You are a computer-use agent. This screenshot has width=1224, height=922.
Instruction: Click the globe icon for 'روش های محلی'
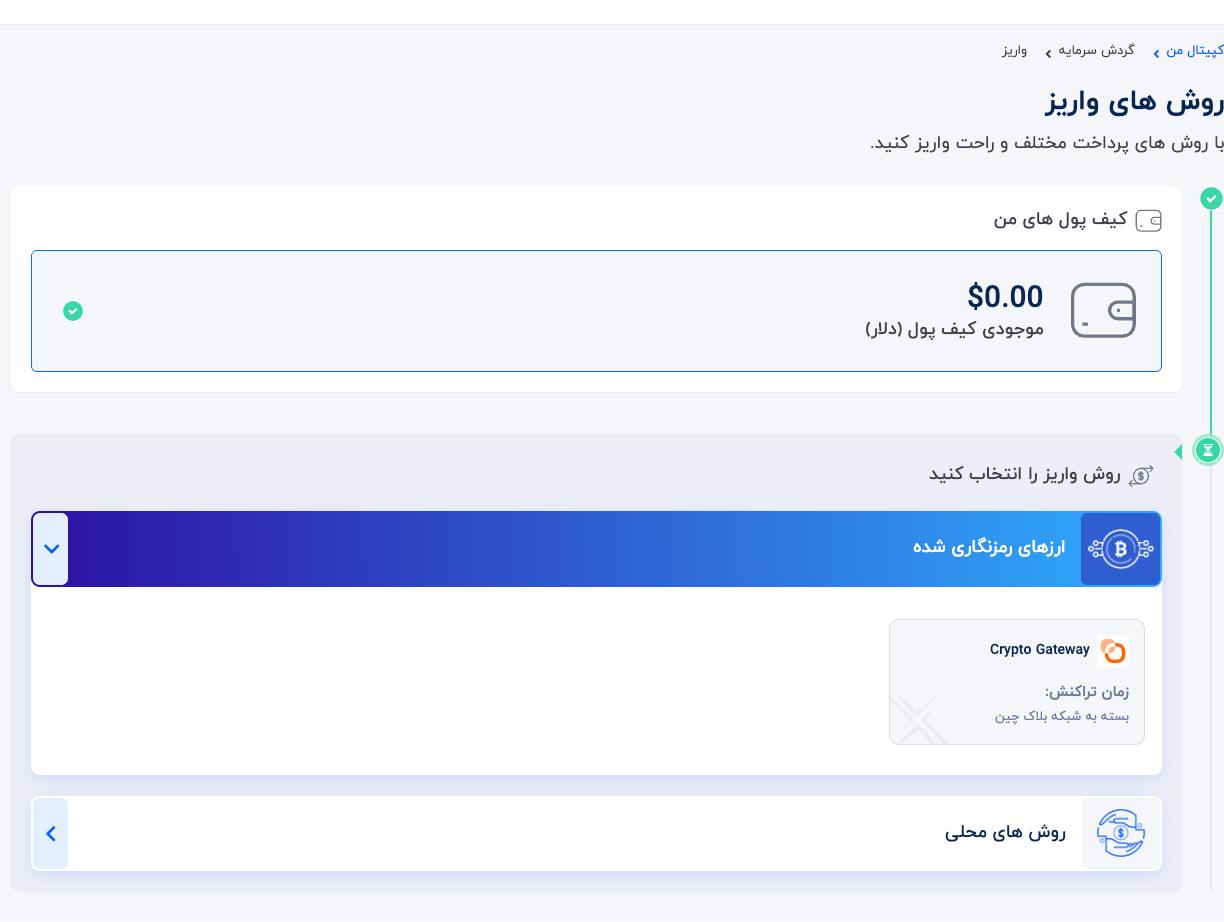pyautogui.click(x=1121, y=833)
